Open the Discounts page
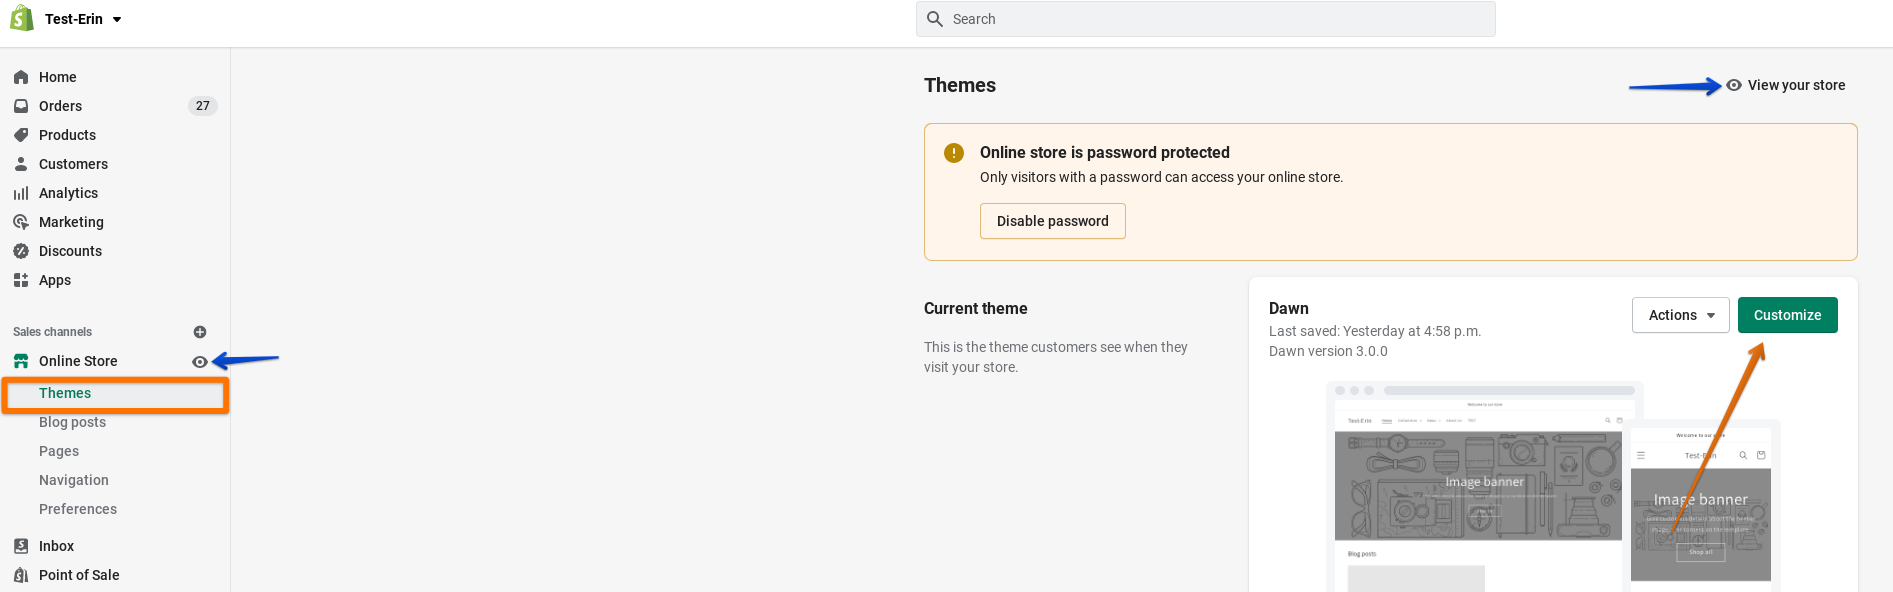The height and width of the screenshot is (592, 1893). [70, 251]
